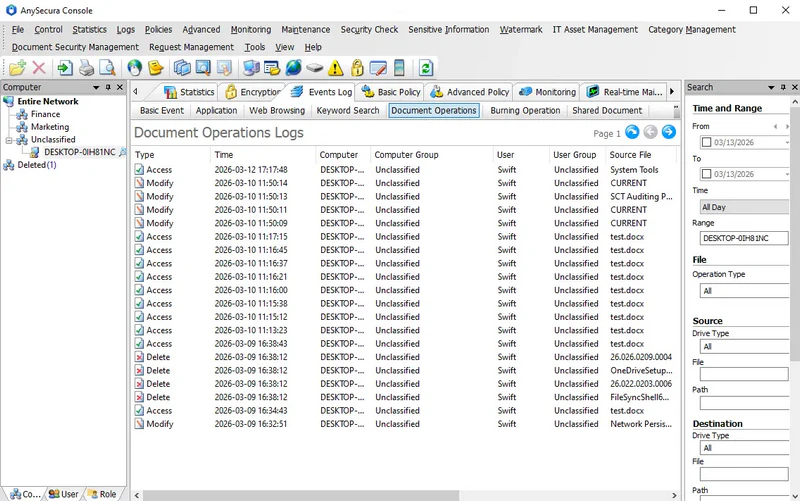The width and height of the screenshot is (800, 501).
Task: Open the Burning Operation sub-tab
Action: (x=525, y=111)
